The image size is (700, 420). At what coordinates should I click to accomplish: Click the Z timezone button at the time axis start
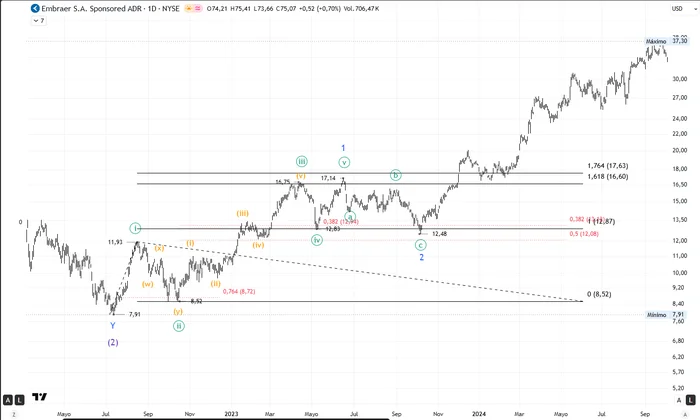[13, 415]
